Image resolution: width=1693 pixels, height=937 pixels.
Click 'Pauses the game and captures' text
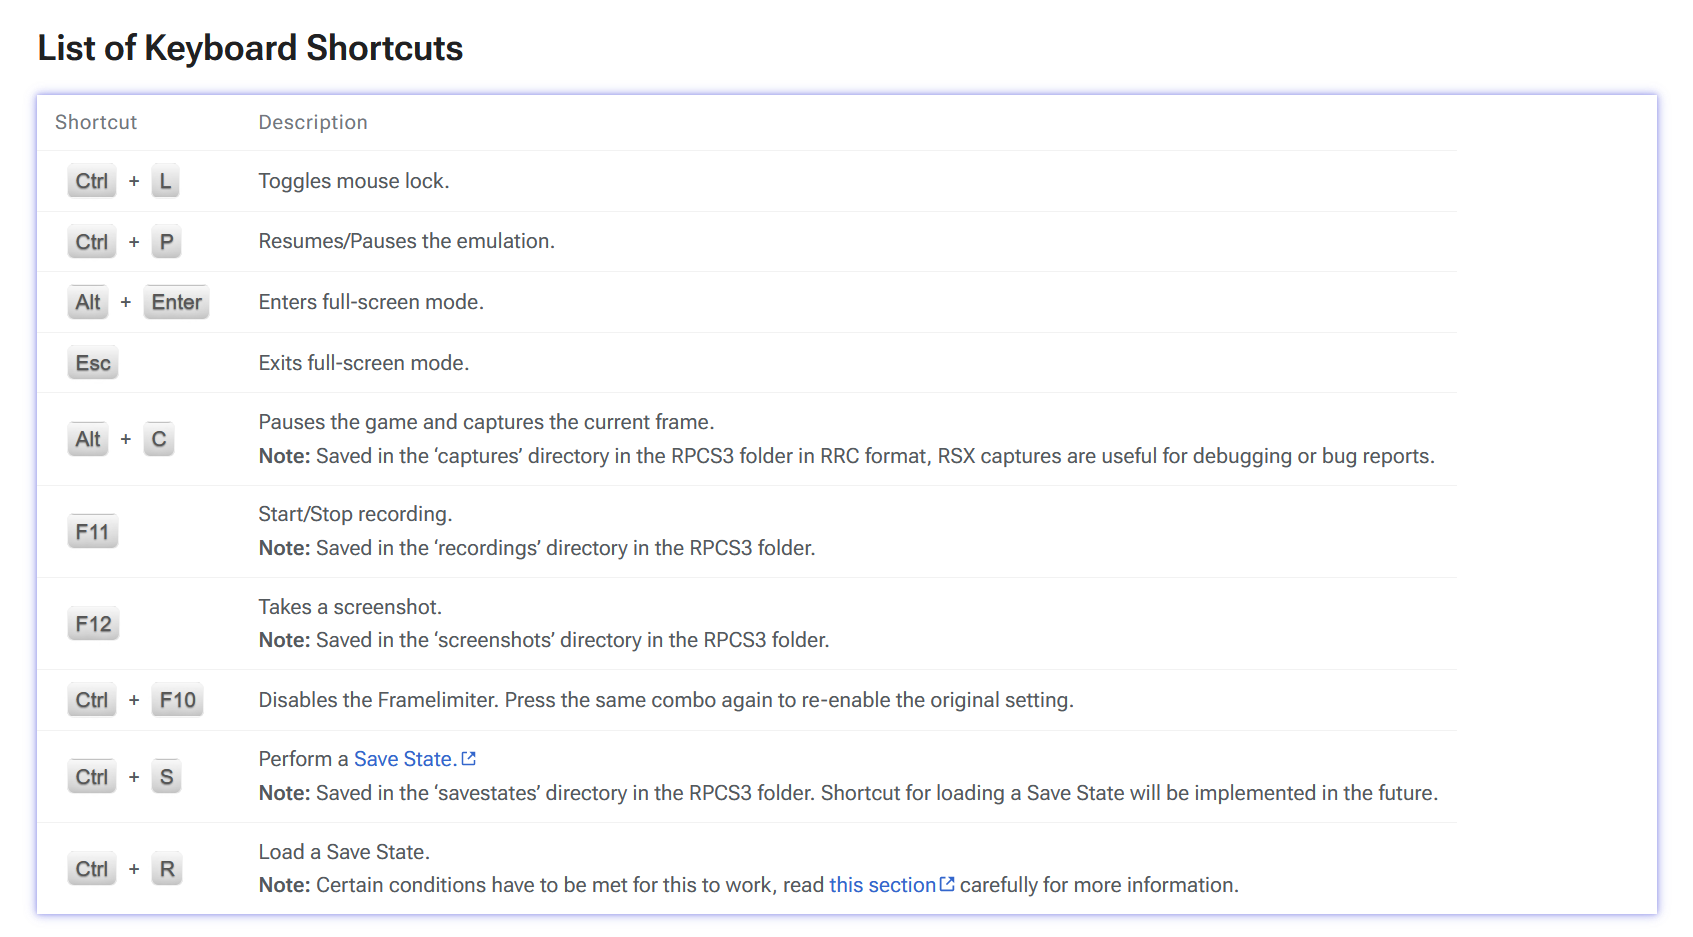(x=487, y=422)
